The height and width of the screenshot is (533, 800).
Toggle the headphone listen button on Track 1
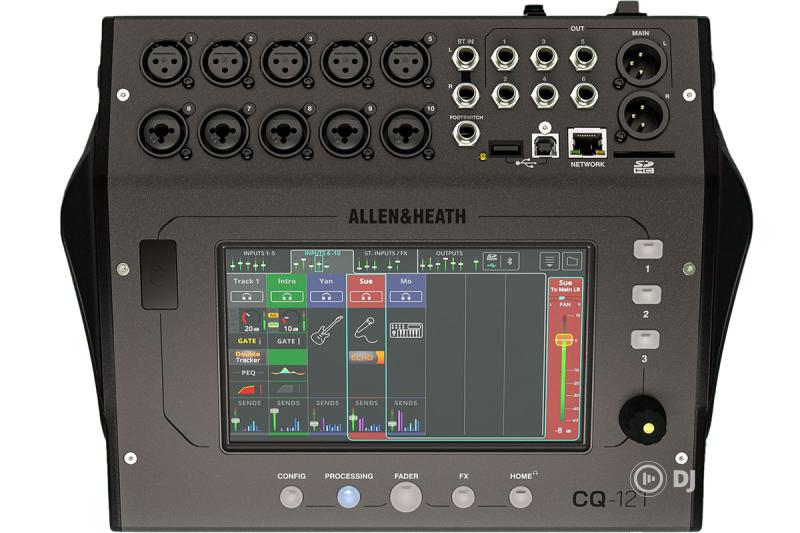point(247,296)
